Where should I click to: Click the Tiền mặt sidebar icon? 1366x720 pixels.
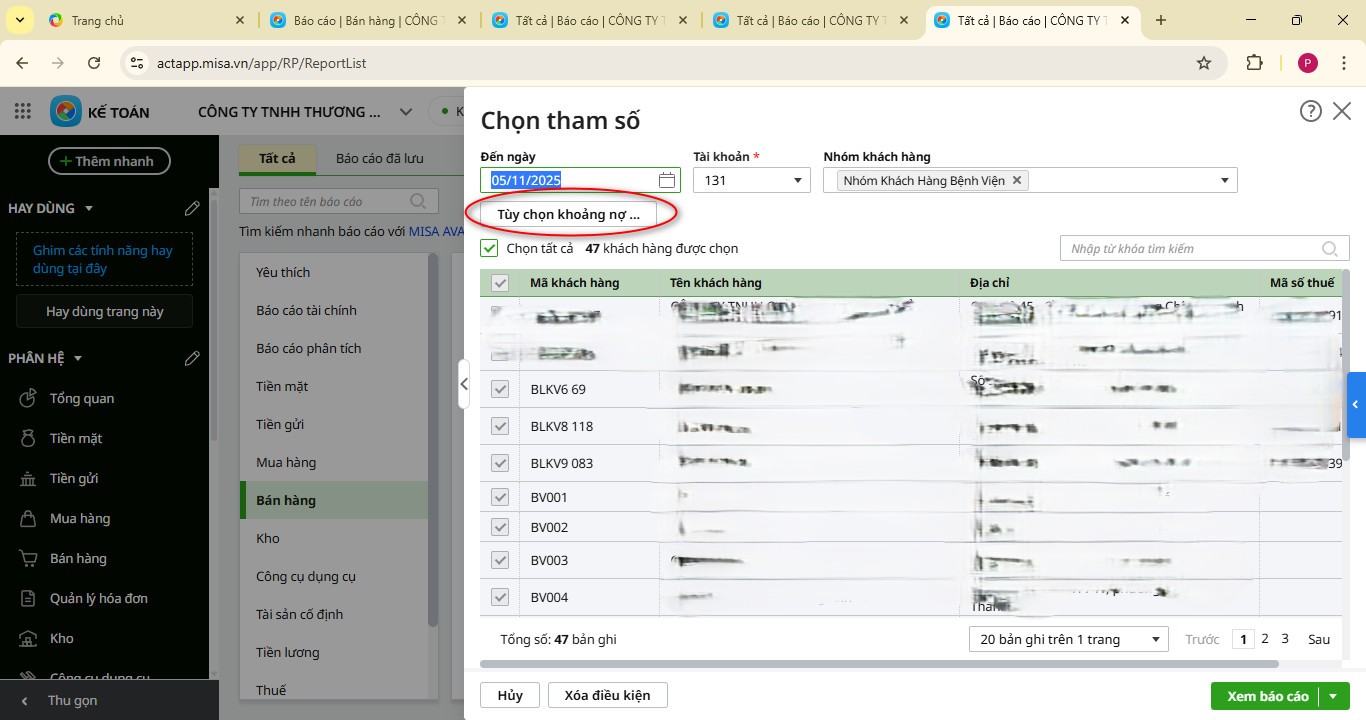pos(29,438)
